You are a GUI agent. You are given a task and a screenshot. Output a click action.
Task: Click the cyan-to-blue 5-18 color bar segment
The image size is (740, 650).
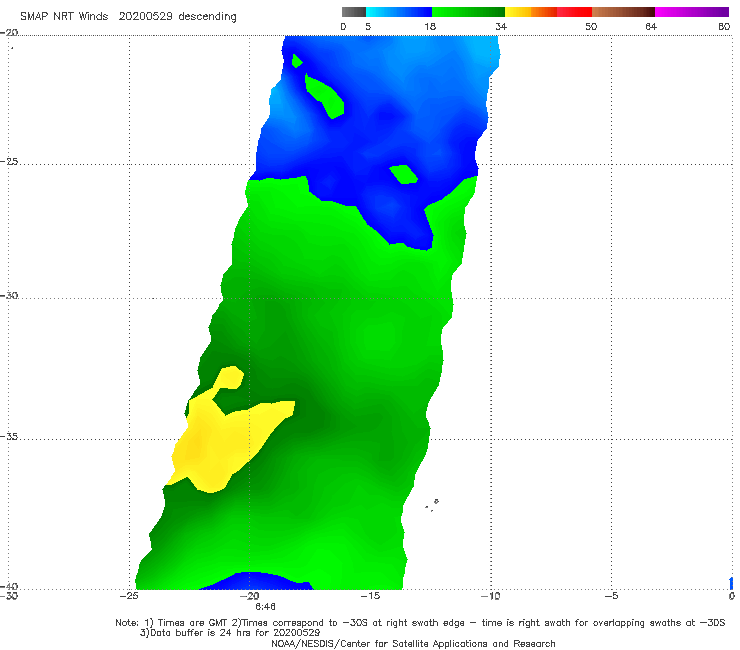[399, 12]
